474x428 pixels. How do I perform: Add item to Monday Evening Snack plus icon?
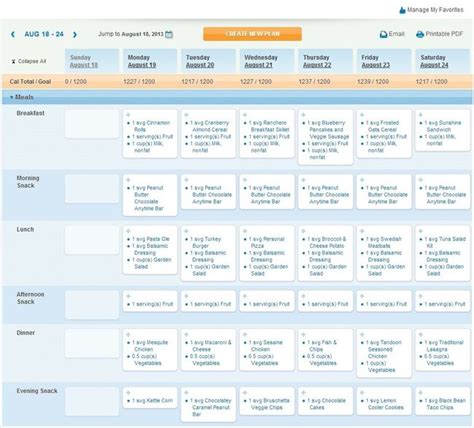click(x=128, y=393)
